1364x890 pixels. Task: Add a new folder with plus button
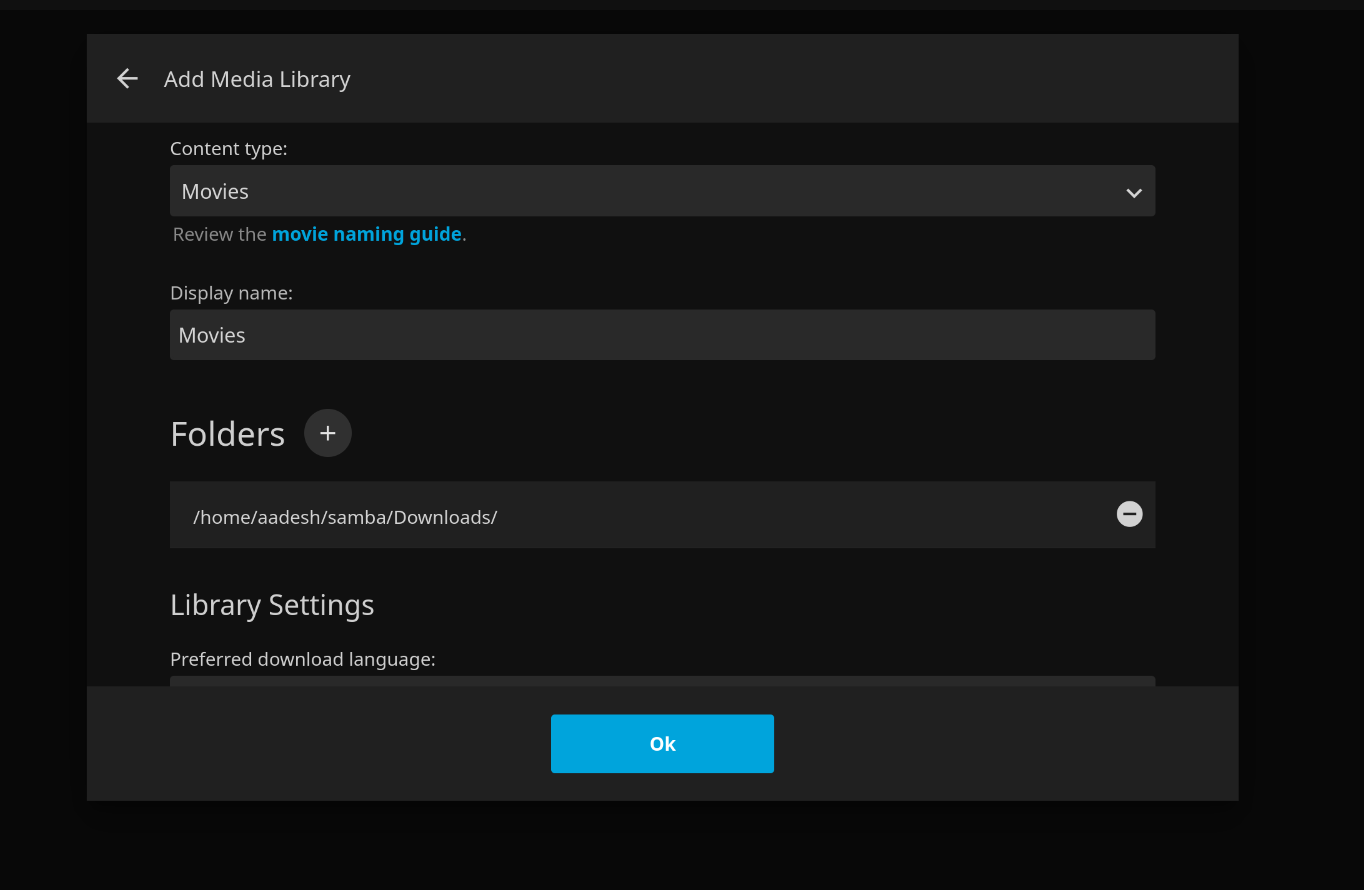point(327,433)
